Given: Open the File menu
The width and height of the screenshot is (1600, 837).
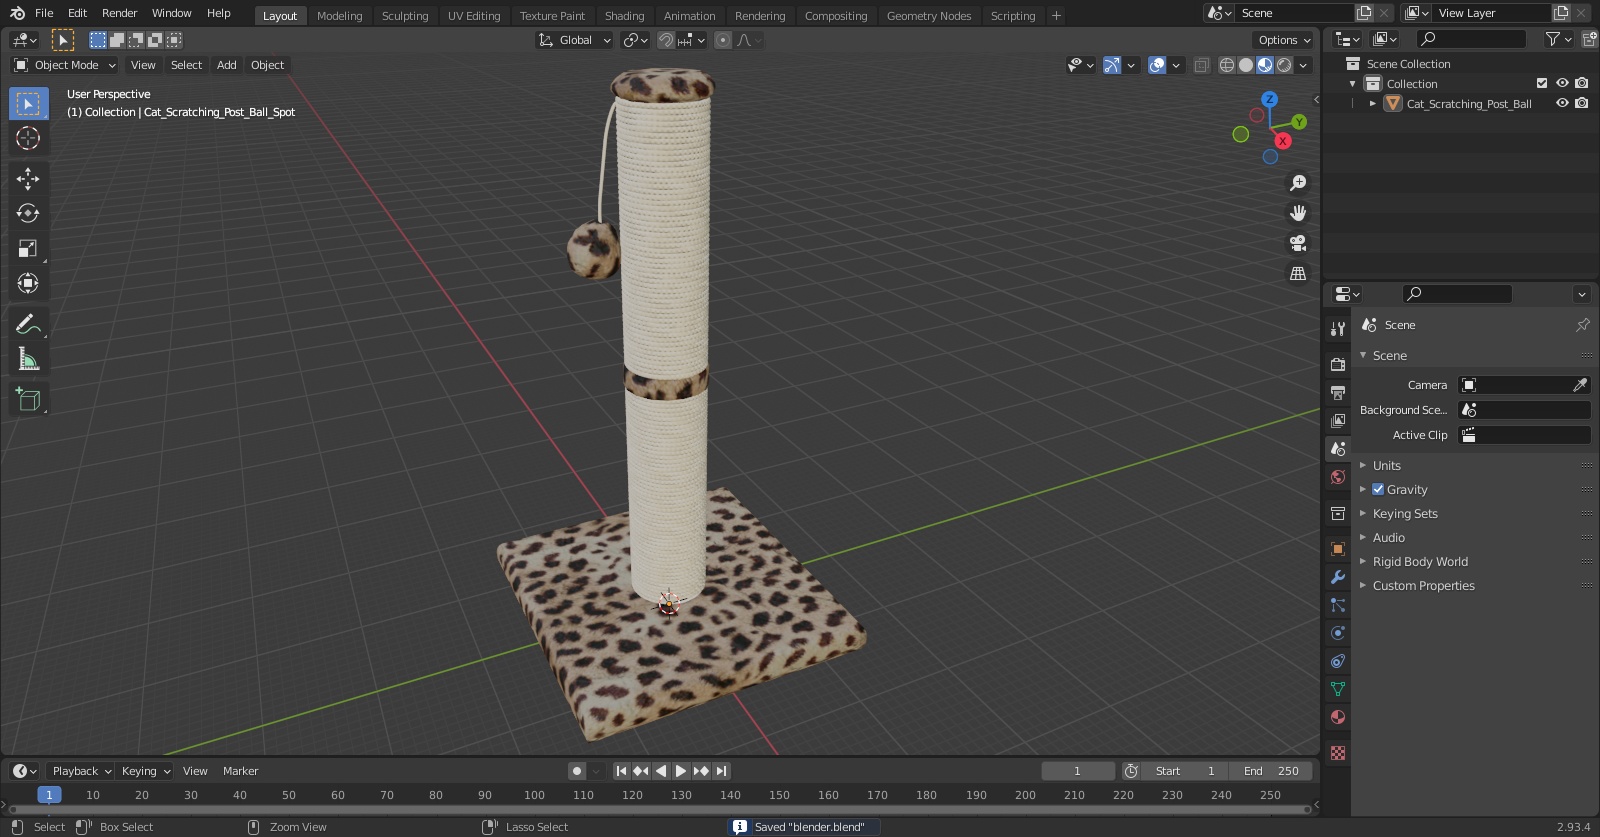Looking at the screenshot, I should point(44,13).
